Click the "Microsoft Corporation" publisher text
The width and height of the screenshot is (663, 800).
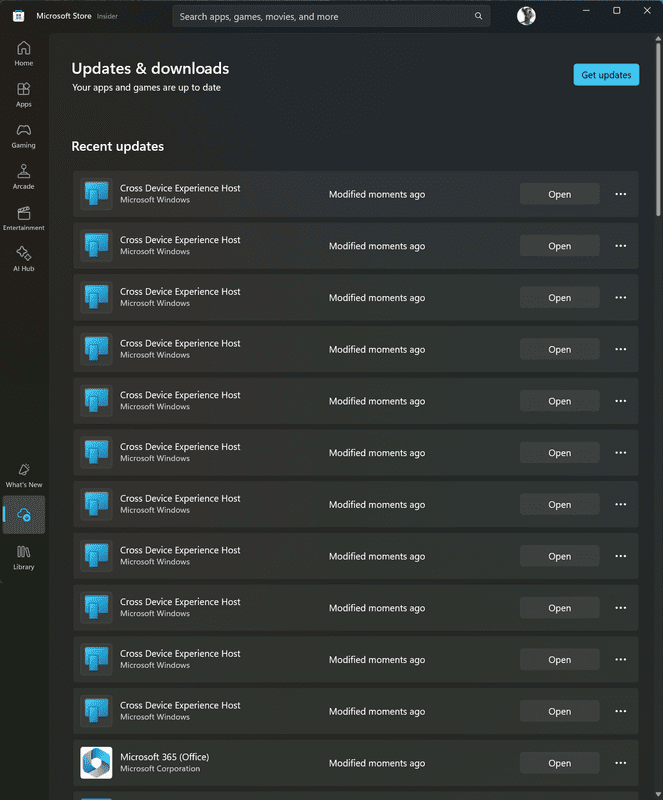tap(160, 769)
